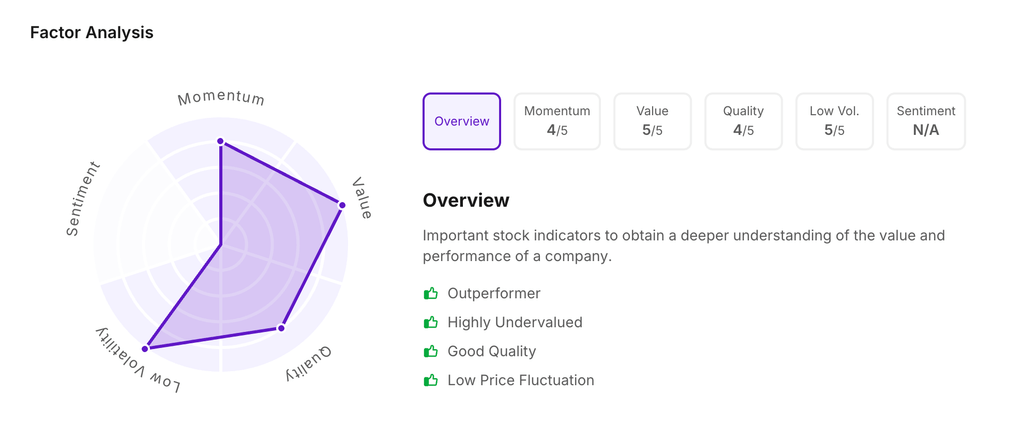This screenshot has width=1024, height=428.
Task: Click the Momentum axis label on chart
Action: (x=221, y=98)
